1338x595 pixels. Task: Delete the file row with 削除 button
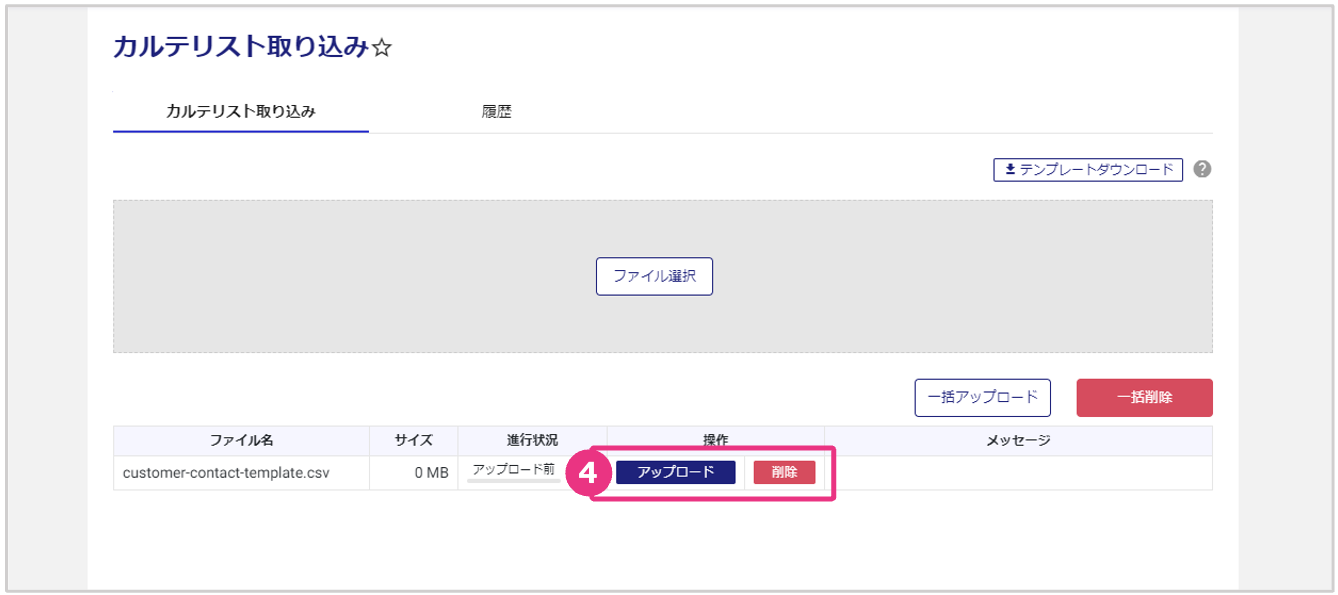[784, 472]
